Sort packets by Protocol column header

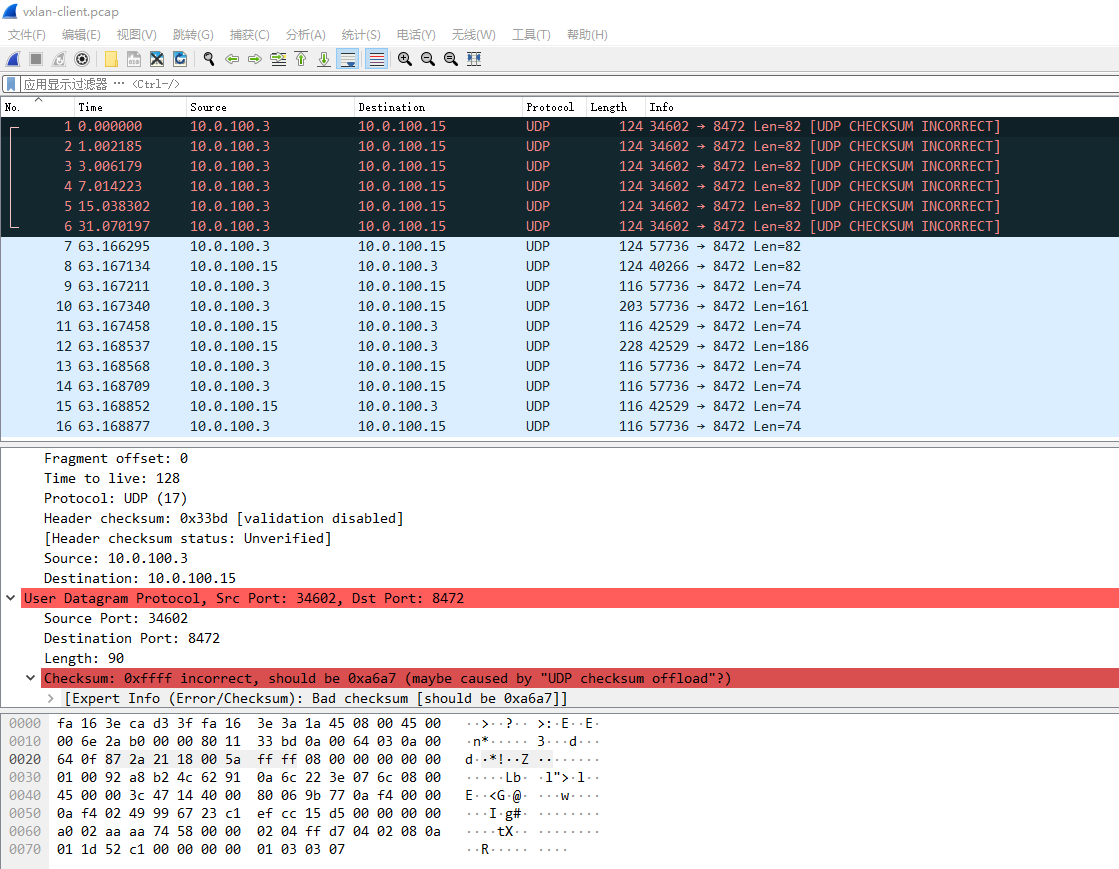[550, 107]
